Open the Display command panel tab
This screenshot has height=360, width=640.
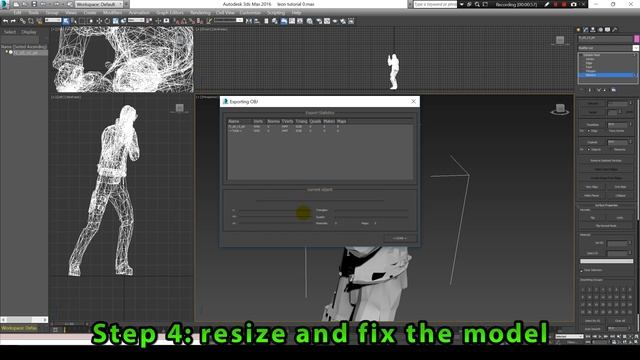tap(608, 29)
